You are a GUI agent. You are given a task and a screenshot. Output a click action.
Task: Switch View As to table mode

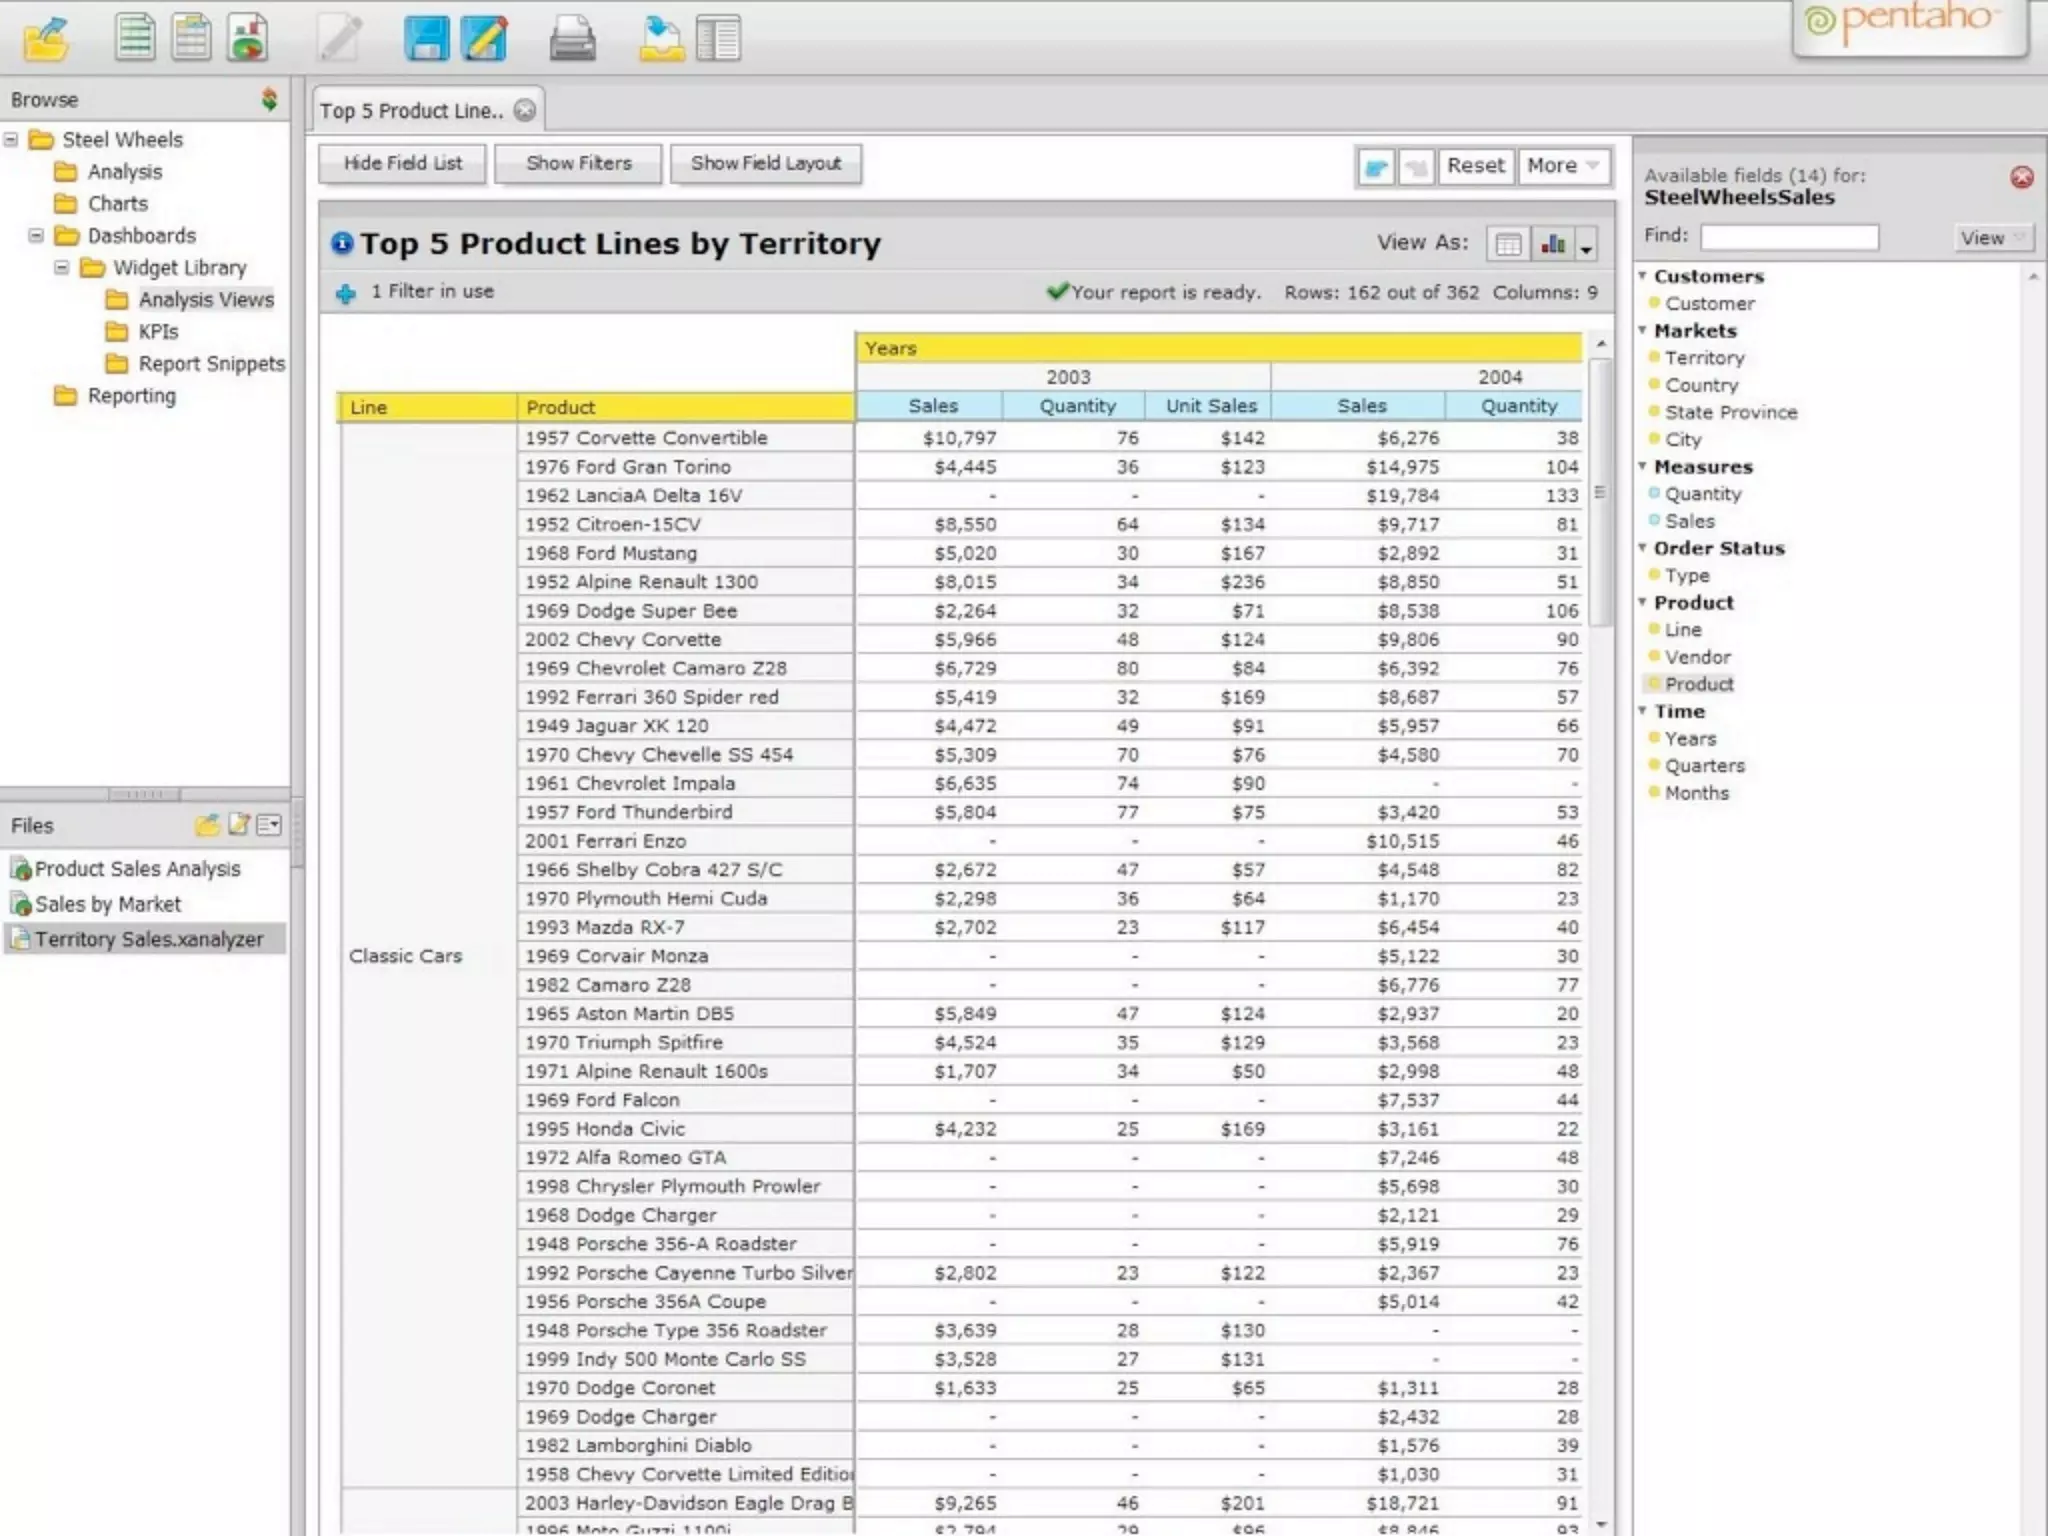(1508, 244)
